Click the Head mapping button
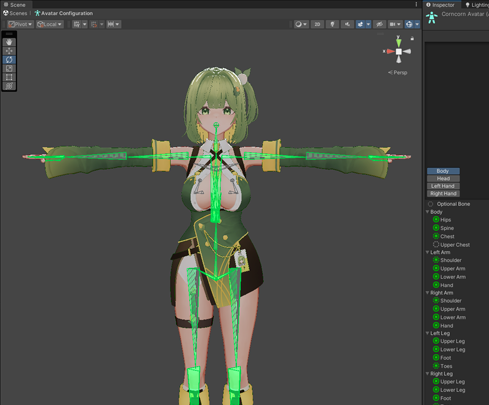Screen dimensions: 489x405 tap(443, 179)
